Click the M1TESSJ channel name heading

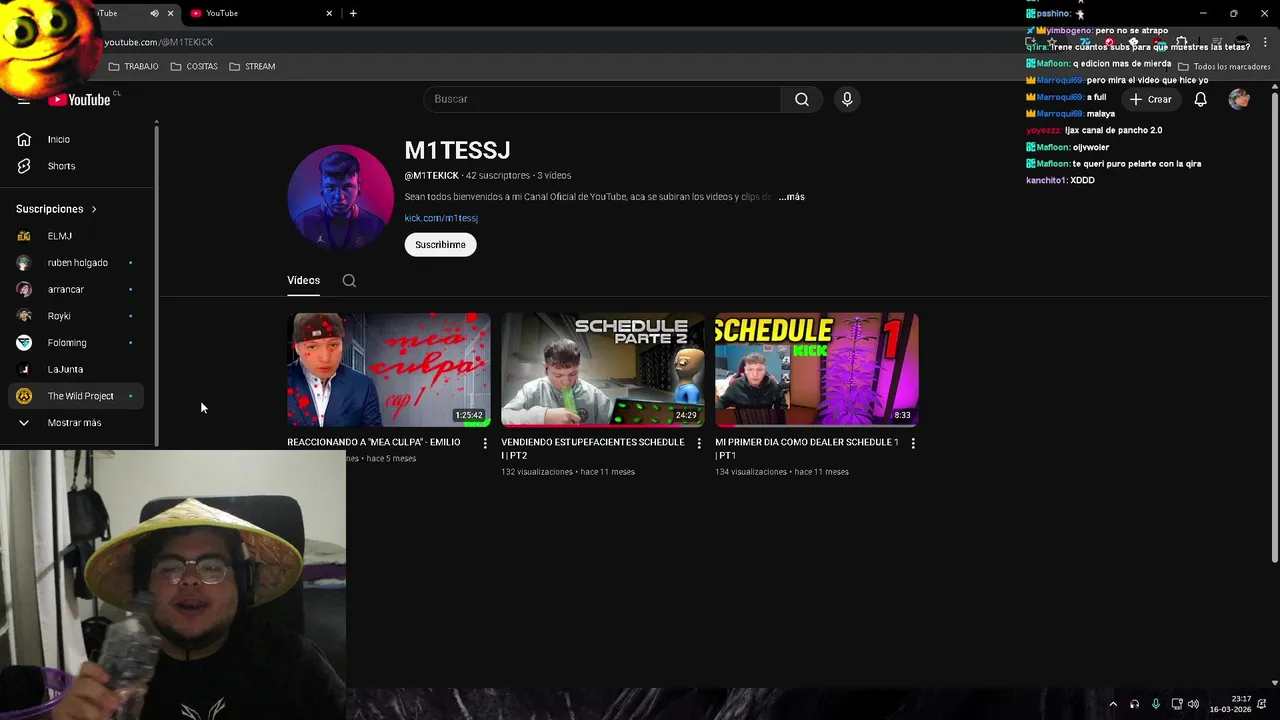pos(457,150)
